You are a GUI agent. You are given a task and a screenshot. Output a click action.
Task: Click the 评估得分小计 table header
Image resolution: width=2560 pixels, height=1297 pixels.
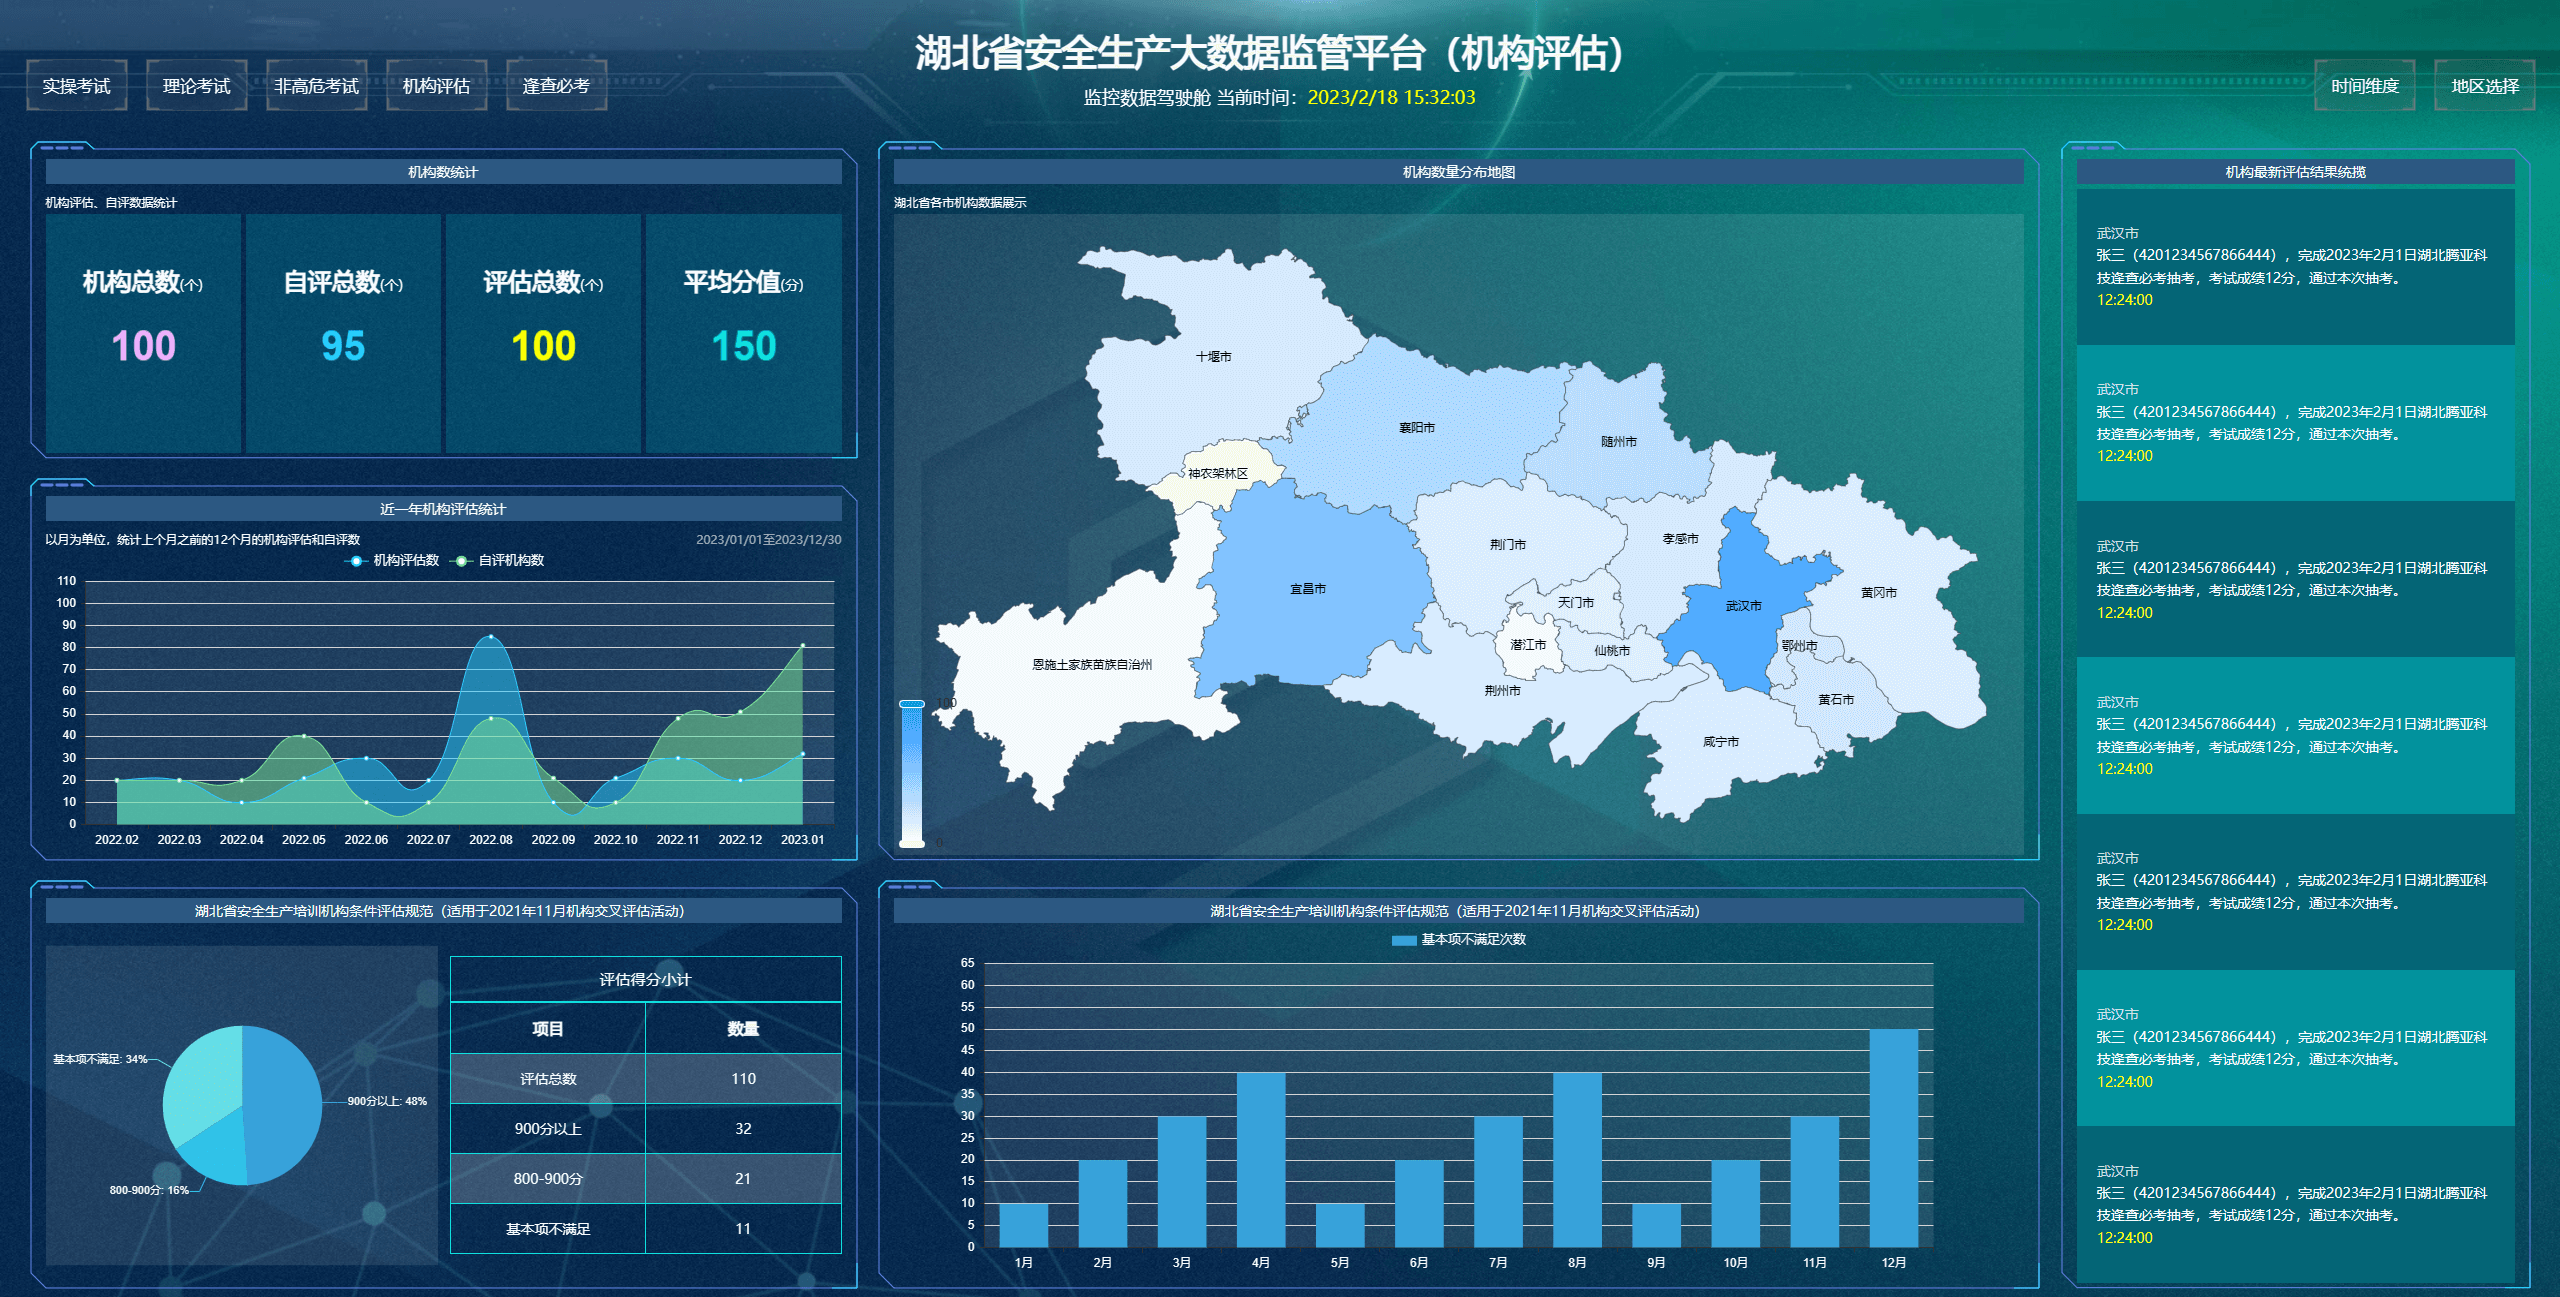[645, 979]
